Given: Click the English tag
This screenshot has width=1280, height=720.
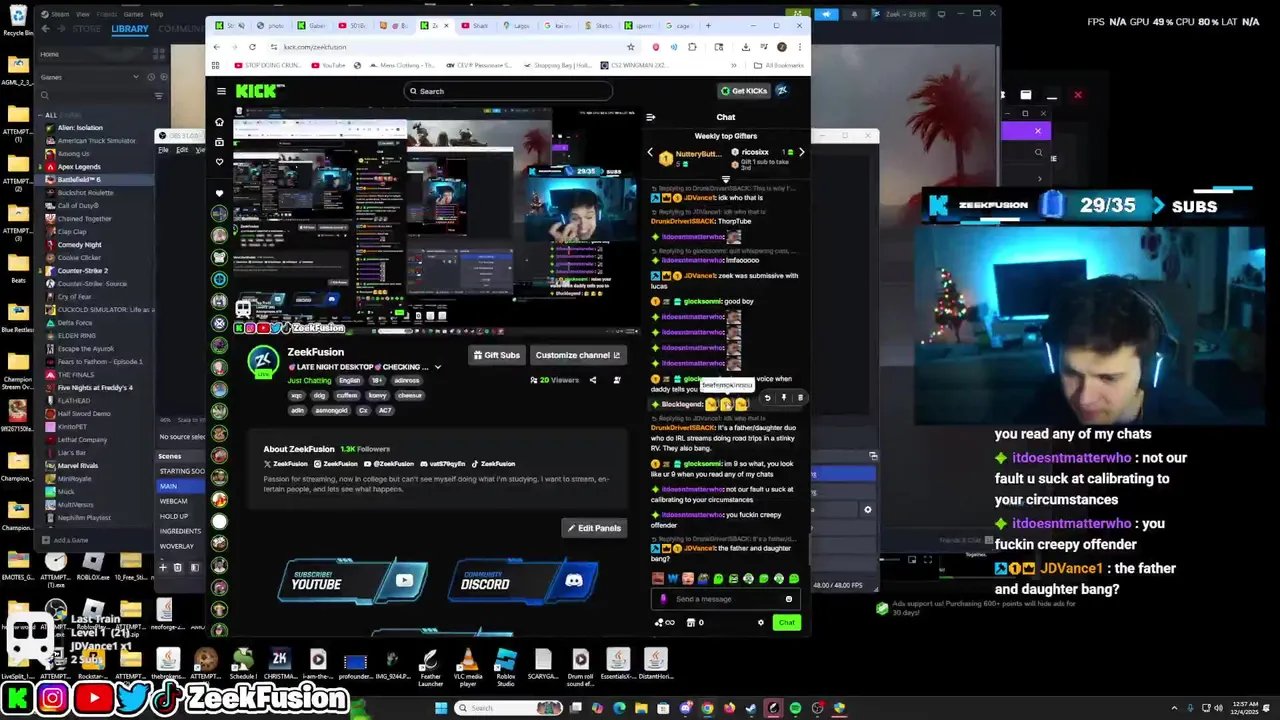Looking at the screenshot, I should pyautogui.click(x=349, y=381).
